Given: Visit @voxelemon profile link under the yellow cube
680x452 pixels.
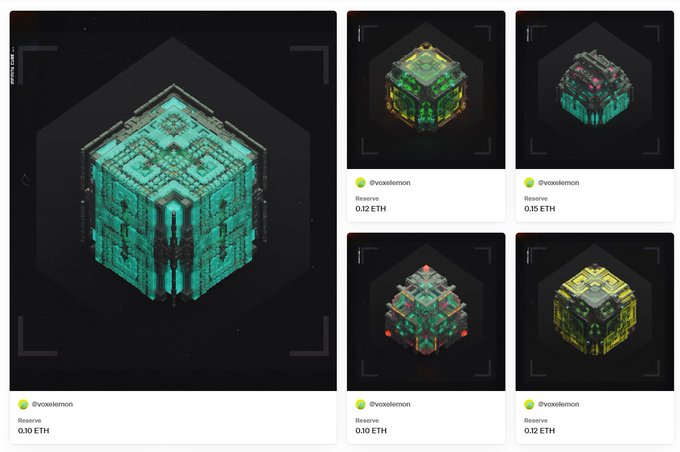Looking at the screenshot, I should click(x=558, y=404).
